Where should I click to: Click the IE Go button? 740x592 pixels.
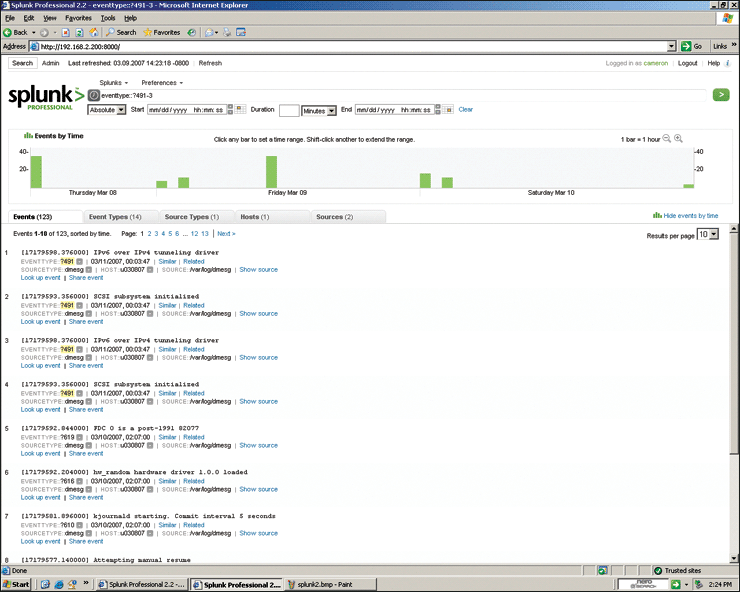point(691,46)
